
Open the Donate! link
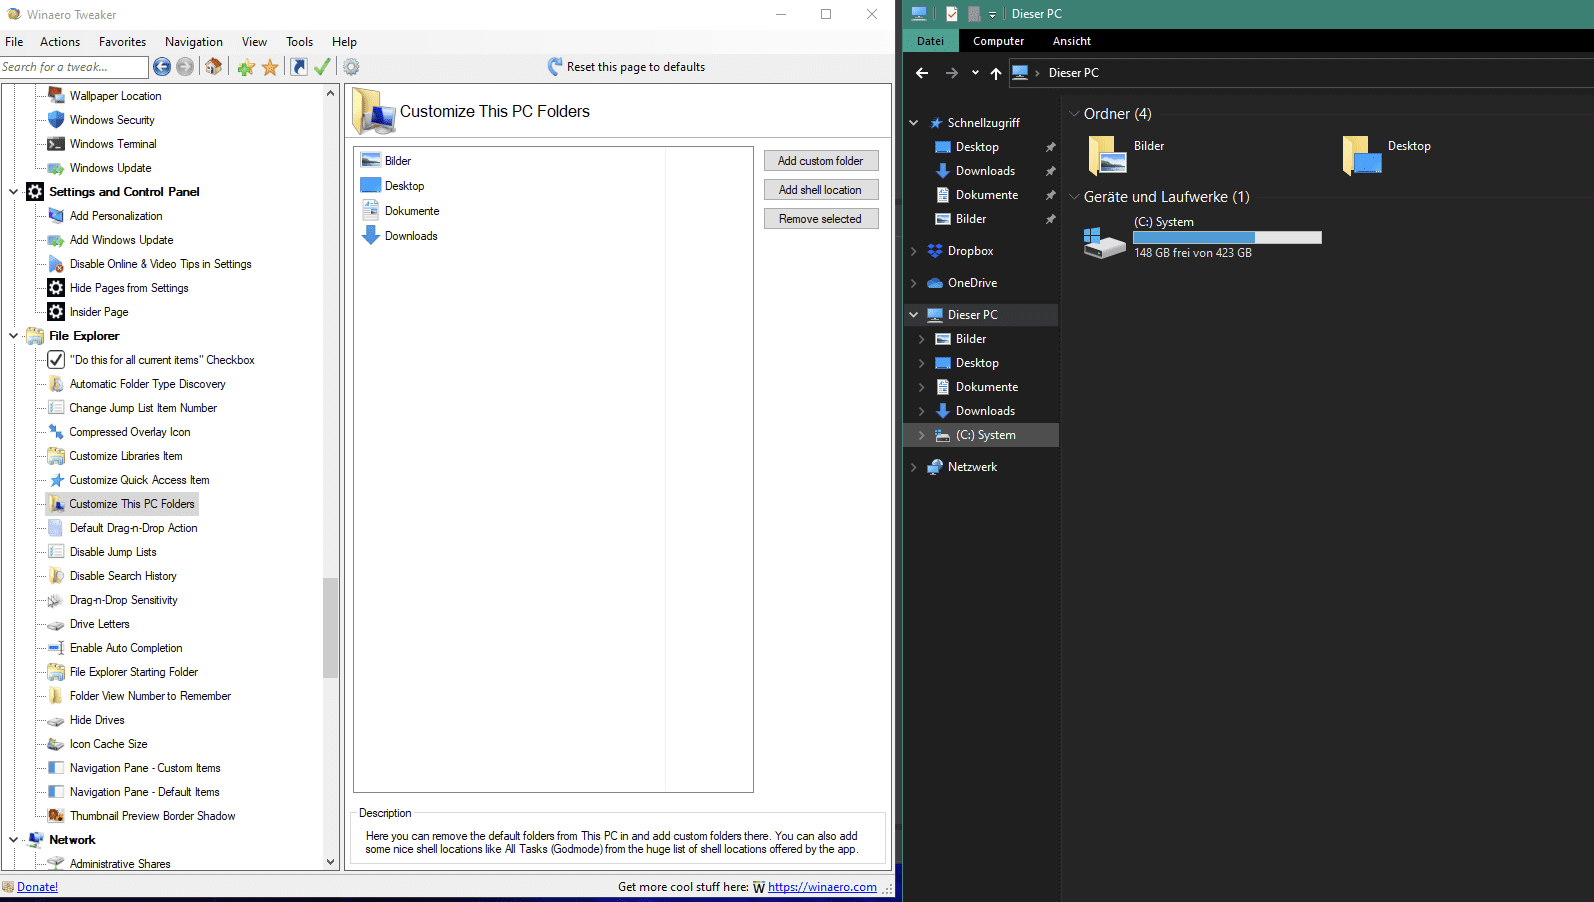tap(37, 887)
